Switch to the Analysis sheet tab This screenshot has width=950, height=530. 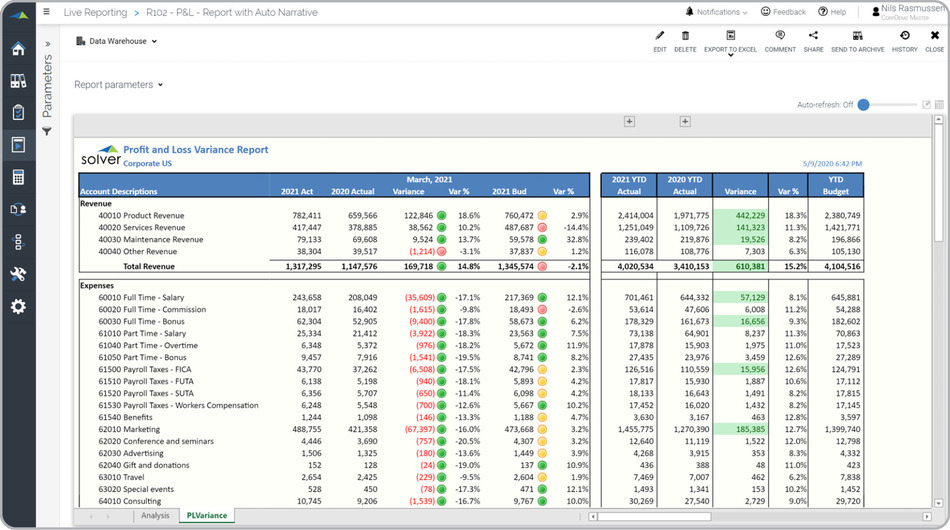[x=155, y=516]
